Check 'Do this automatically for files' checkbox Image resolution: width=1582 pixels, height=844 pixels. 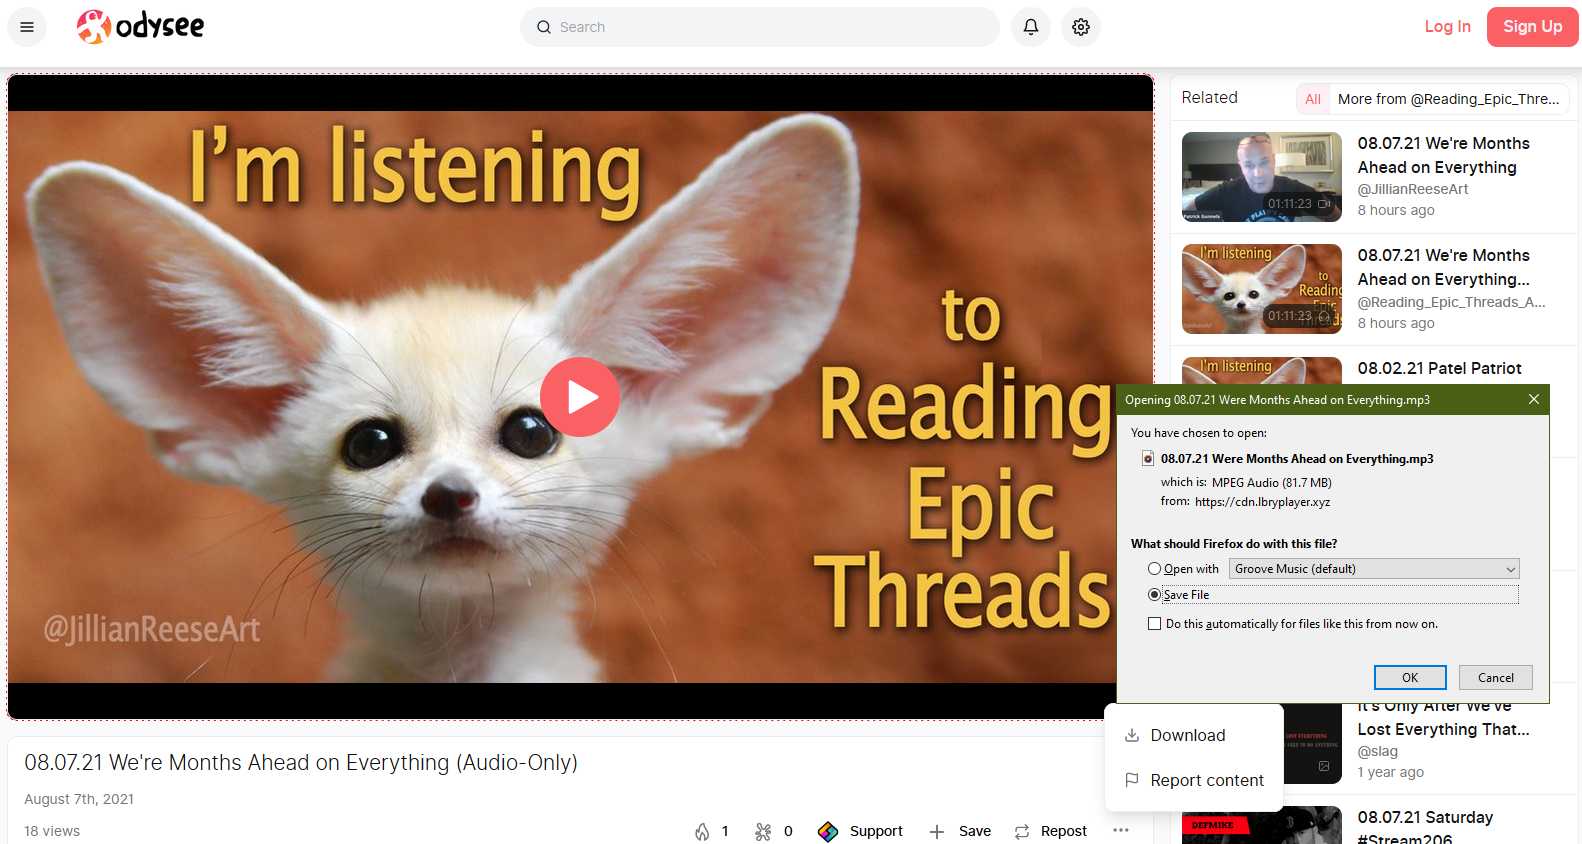pos(1154,623)
